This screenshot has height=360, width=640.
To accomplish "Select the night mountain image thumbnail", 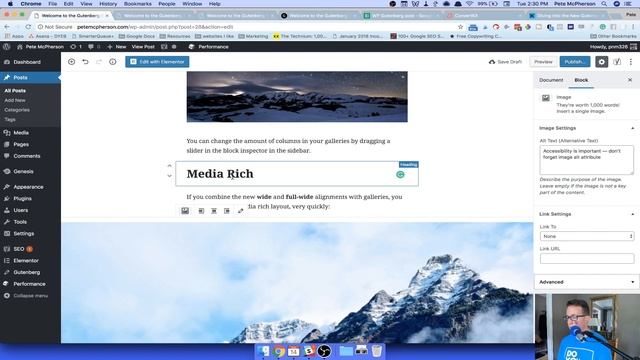I will tap(297, 97).
